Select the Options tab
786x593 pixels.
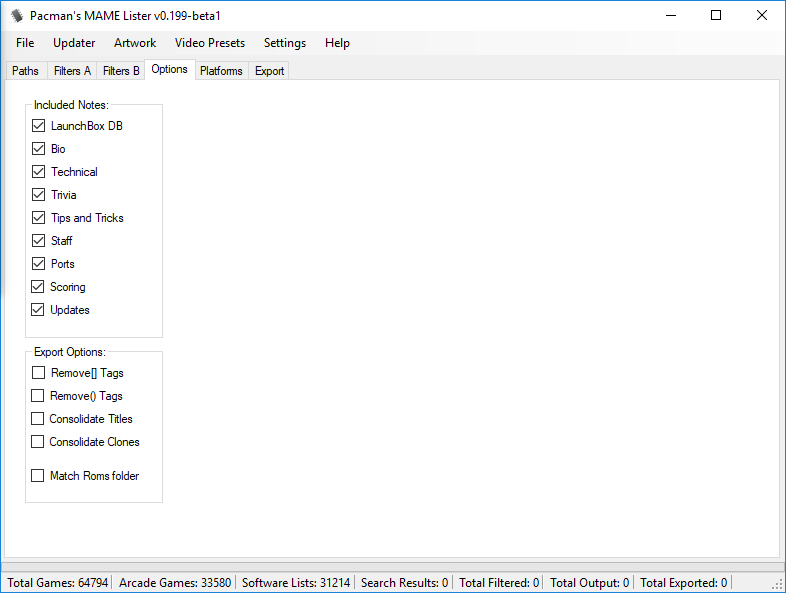click(x=169, y=69)
